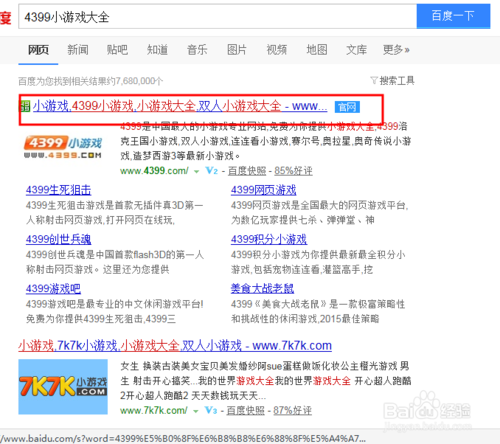Open the 音乐 tab
This screenshot has height=444, width=500.
click(197, 50)
